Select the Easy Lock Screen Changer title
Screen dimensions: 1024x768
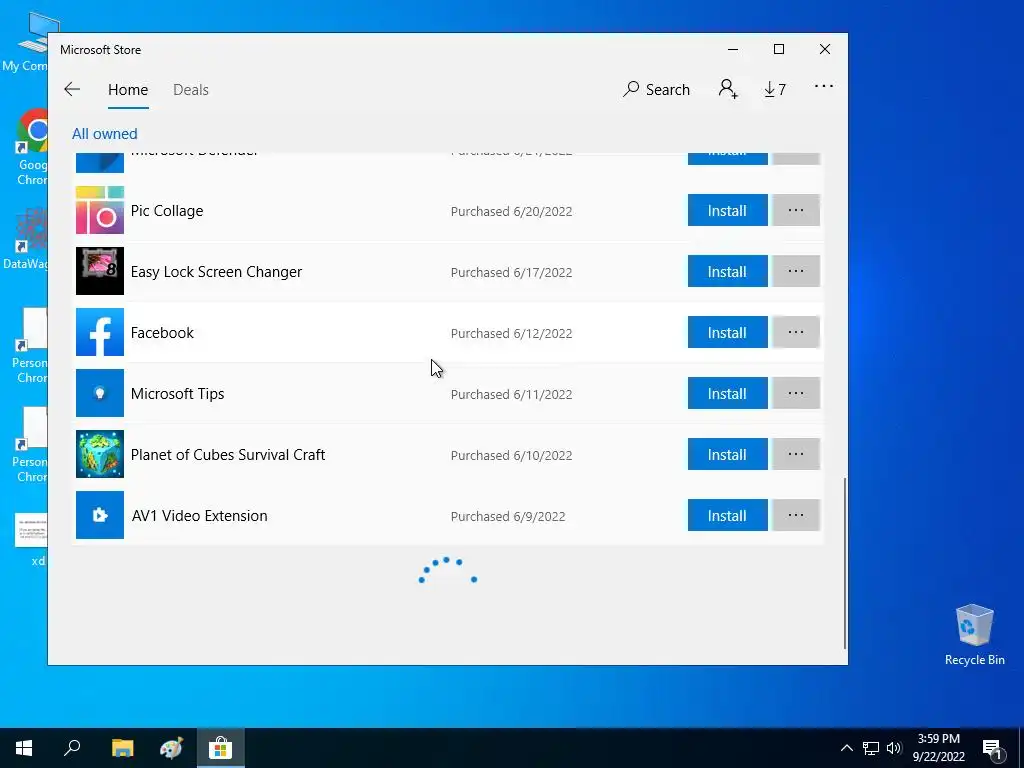coord(216,272)
